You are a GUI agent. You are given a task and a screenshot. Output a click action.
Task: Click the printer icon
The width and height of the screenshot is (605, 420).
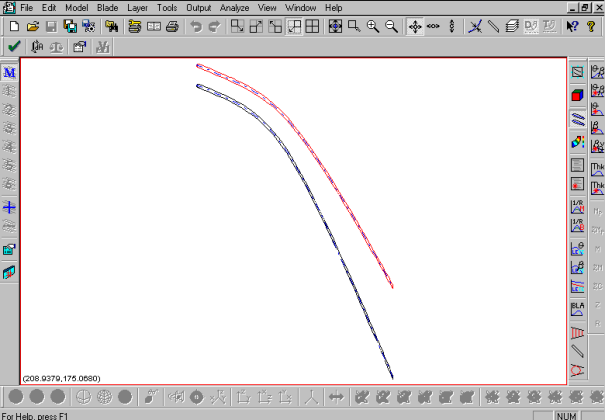[x=172, y=26]
